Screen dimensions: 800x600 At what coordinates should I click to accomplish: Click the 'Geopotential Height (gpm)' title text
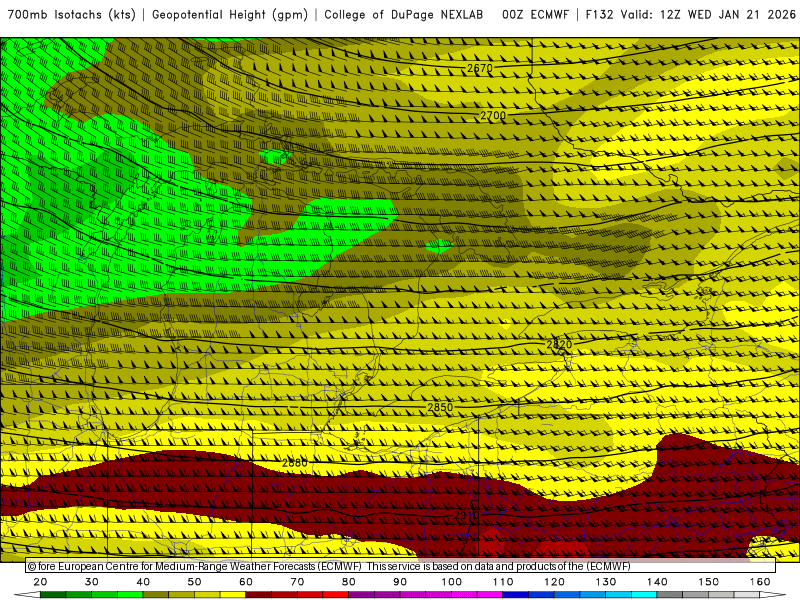point(230,15)
